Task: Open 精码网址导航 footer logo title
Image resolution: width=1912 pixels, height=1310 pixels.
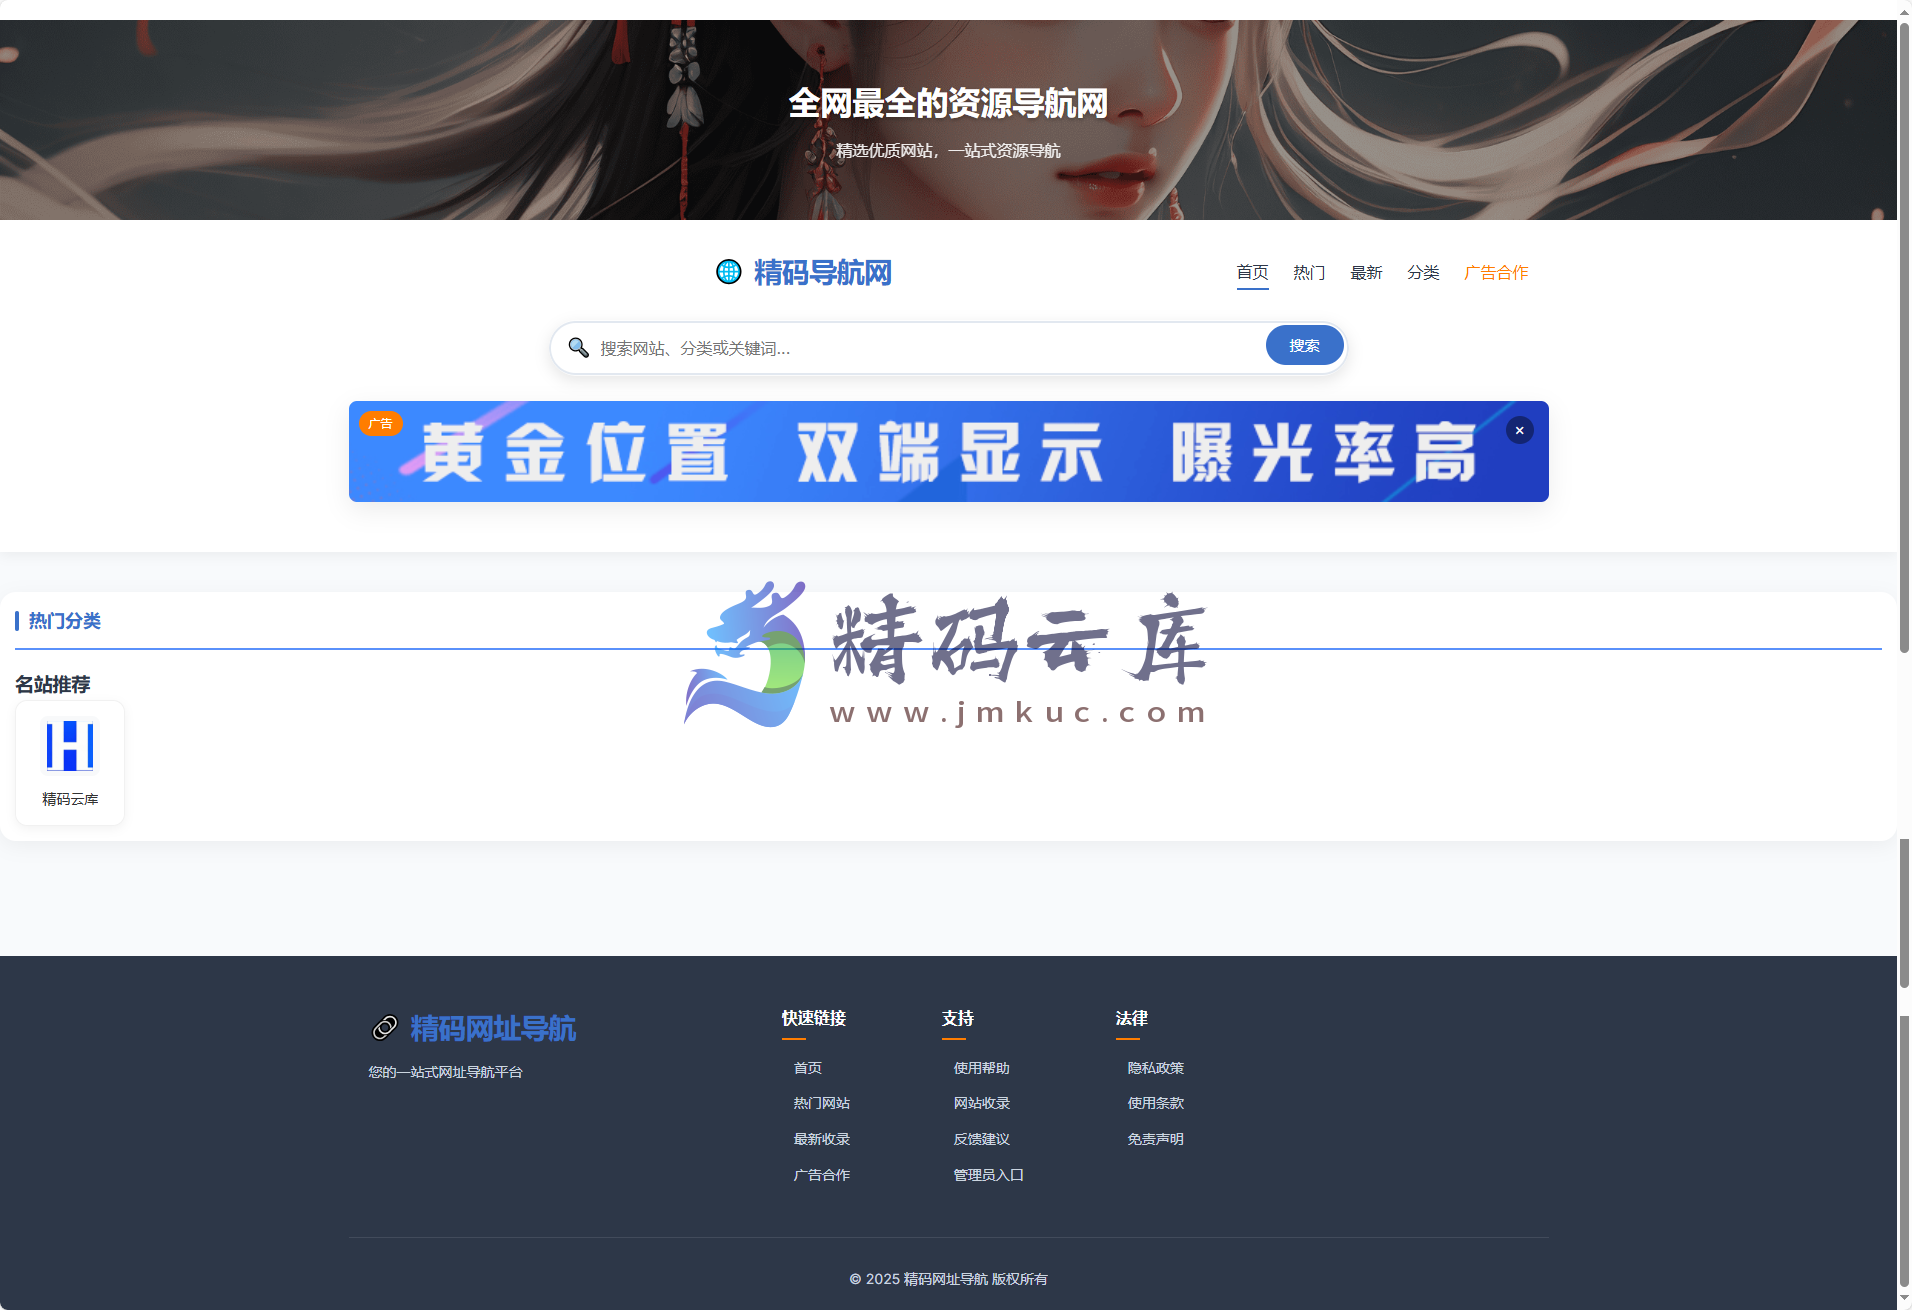Action: (x=493, y=1028)
